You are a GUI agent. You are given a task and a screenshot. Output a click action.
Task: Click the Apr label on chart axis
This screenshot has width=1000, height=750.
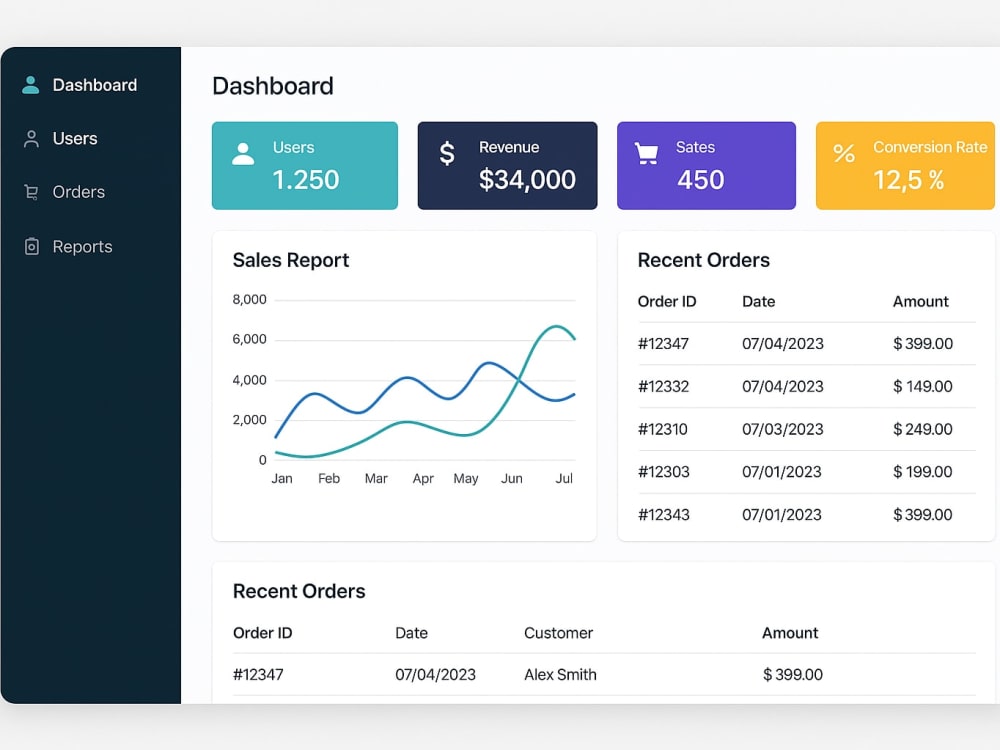pyautogui.click(x=423, y=479)
